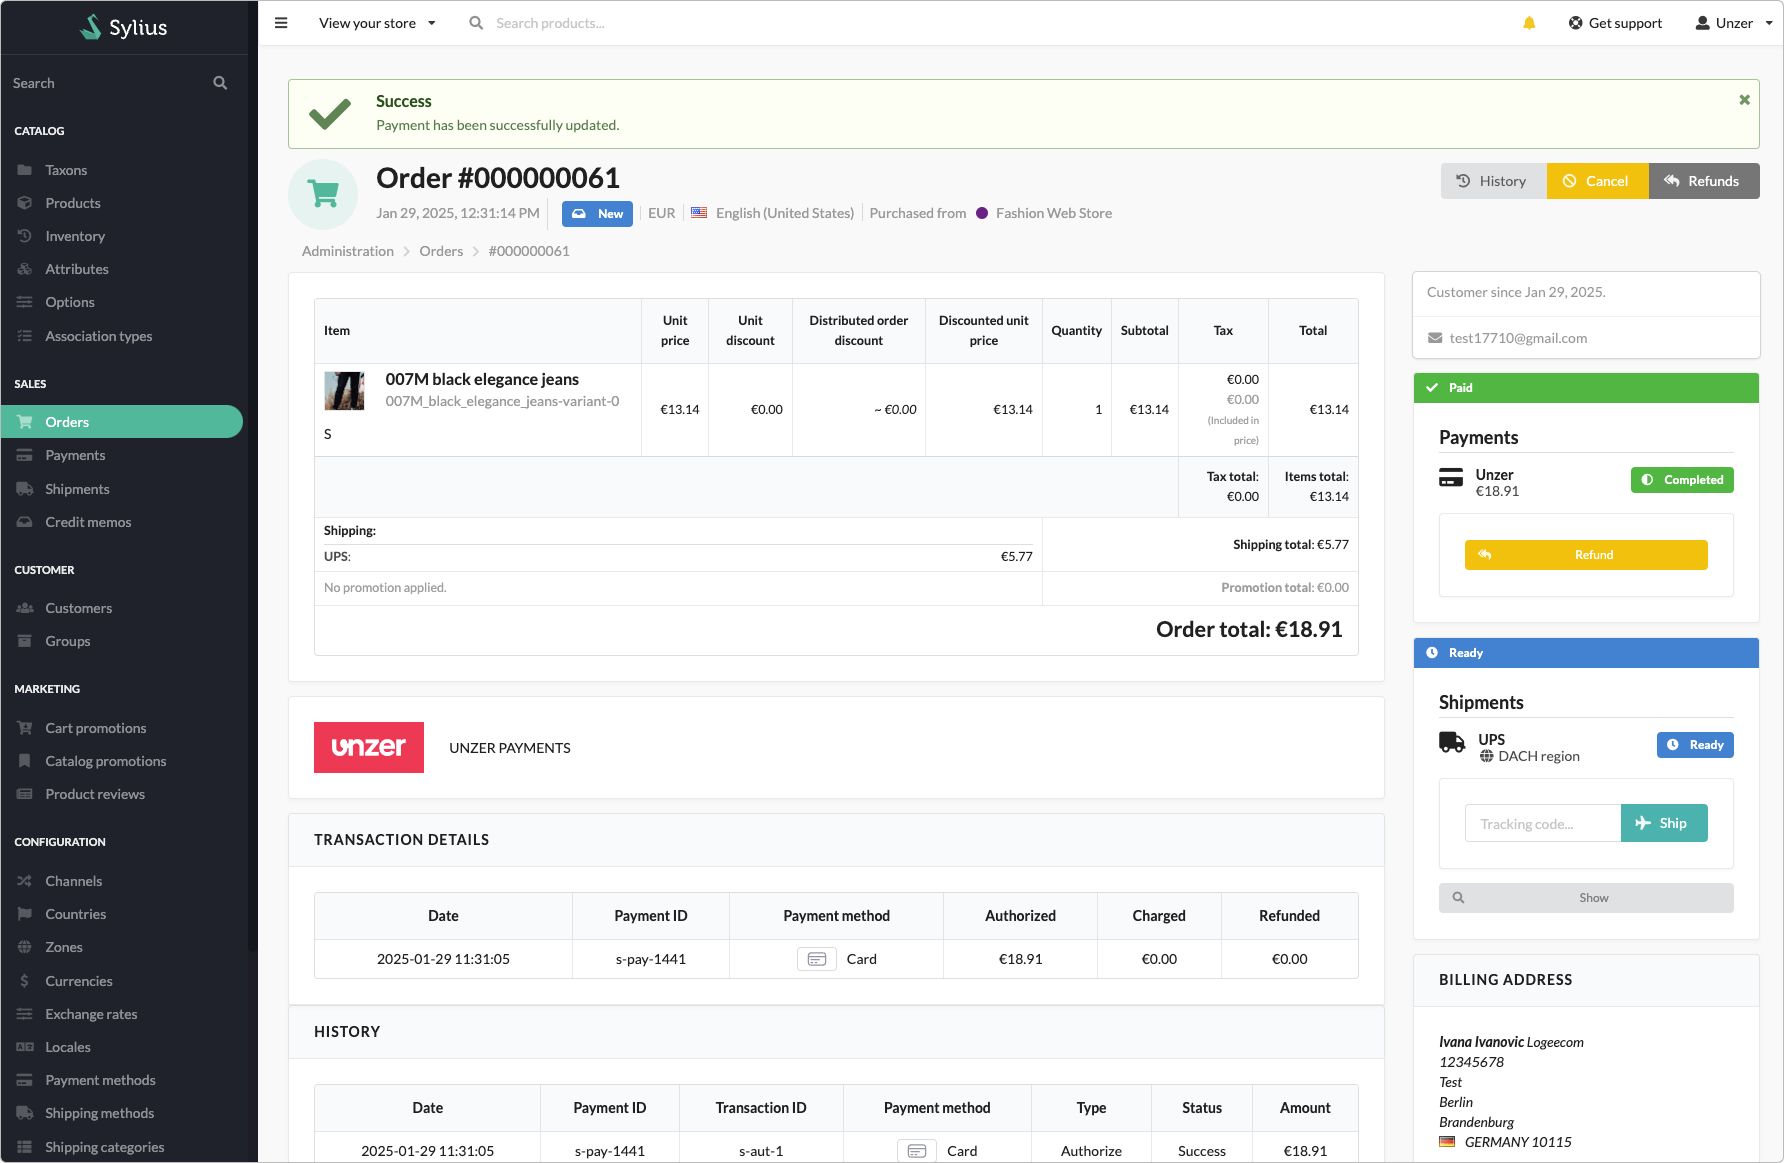Click the envelope icon beside customer email
The height and width of the screenshot is (1163, 1784).
[x=1435, y=338]
